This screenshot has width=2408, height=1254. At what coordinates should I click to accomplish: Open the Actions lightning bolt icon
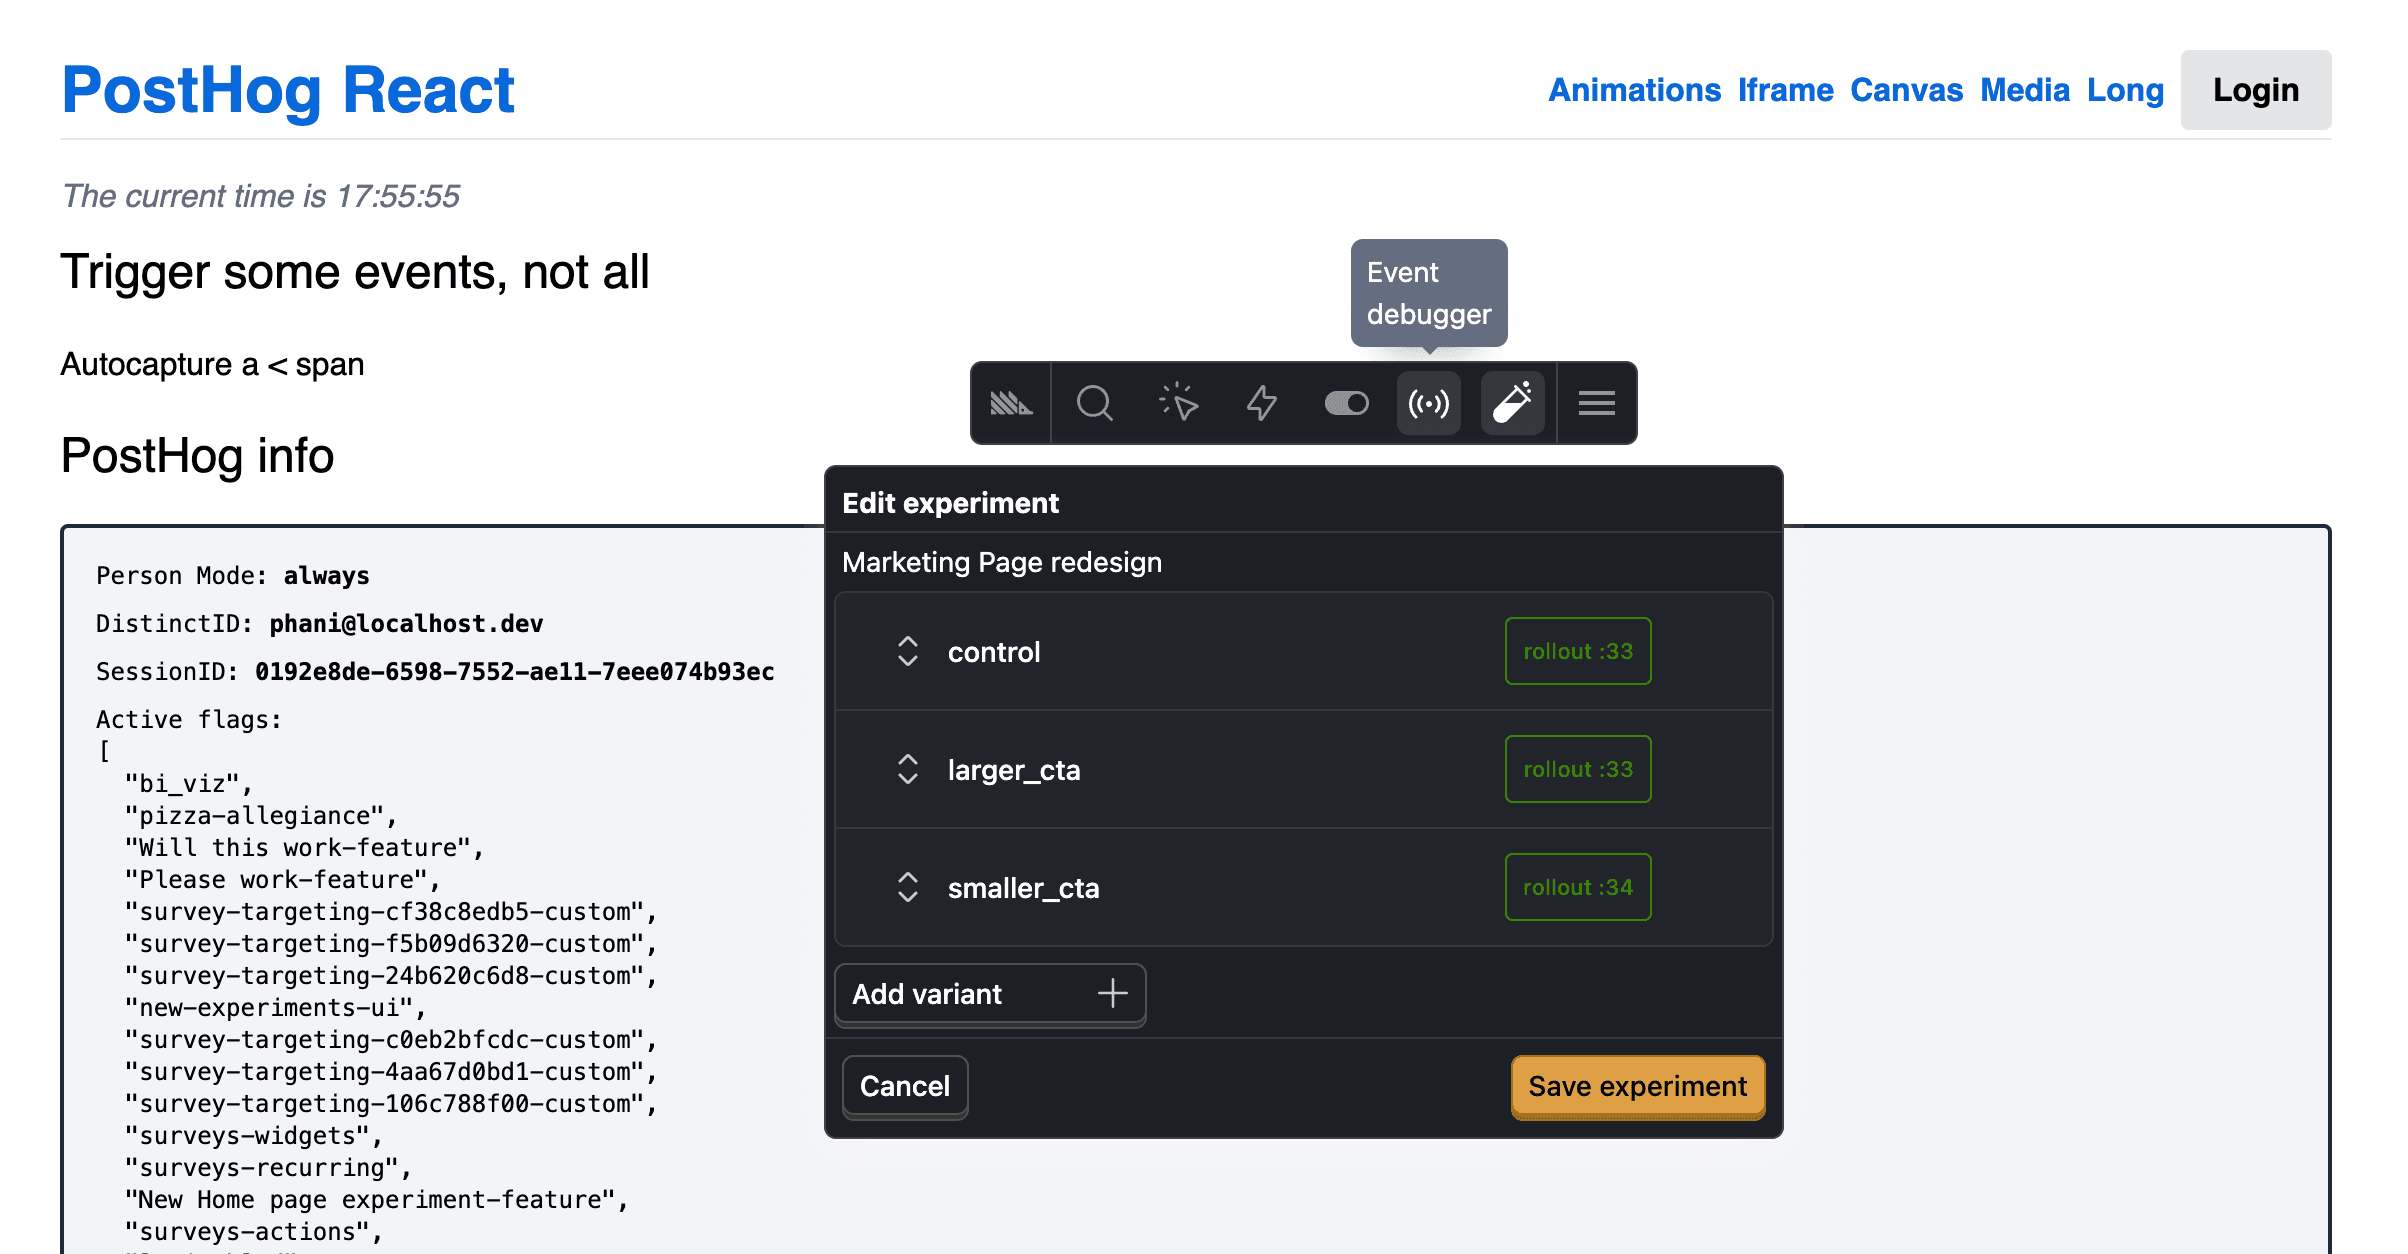pyautogui.click(x=1262, y=403)
